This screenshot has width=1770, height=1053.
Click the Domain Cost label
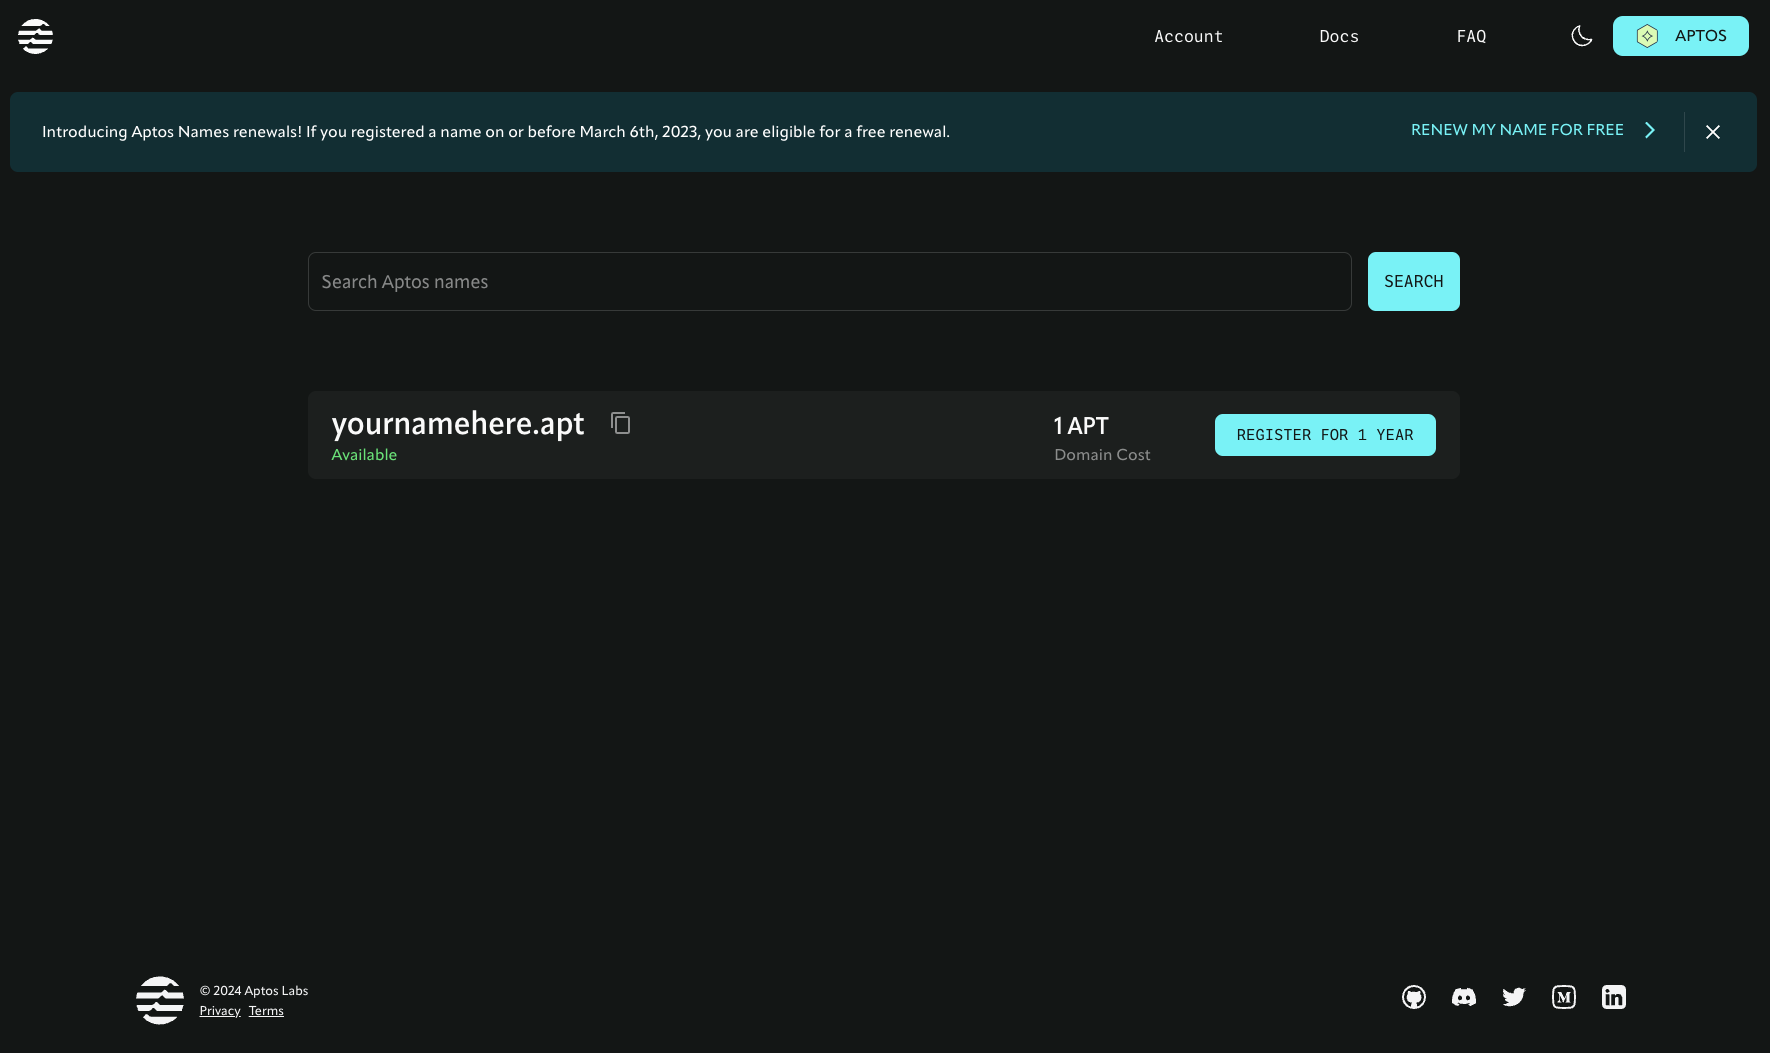(x=1102, y=455)
